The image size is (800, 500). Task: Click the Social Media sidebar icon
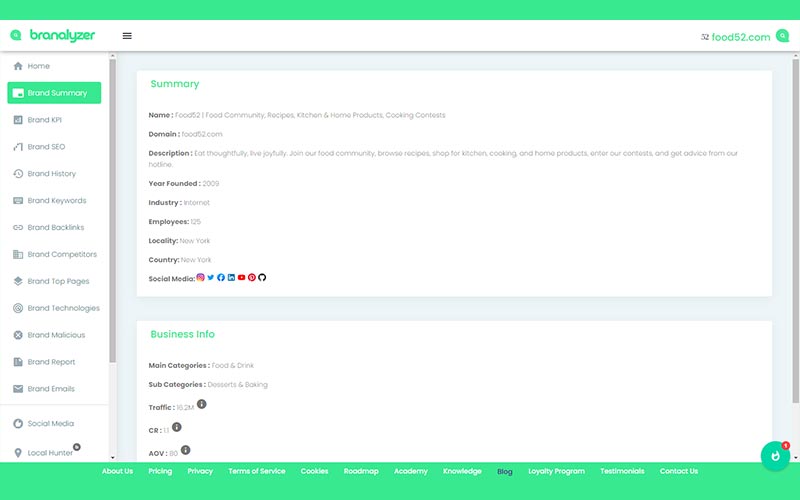(x=18, y=423)
